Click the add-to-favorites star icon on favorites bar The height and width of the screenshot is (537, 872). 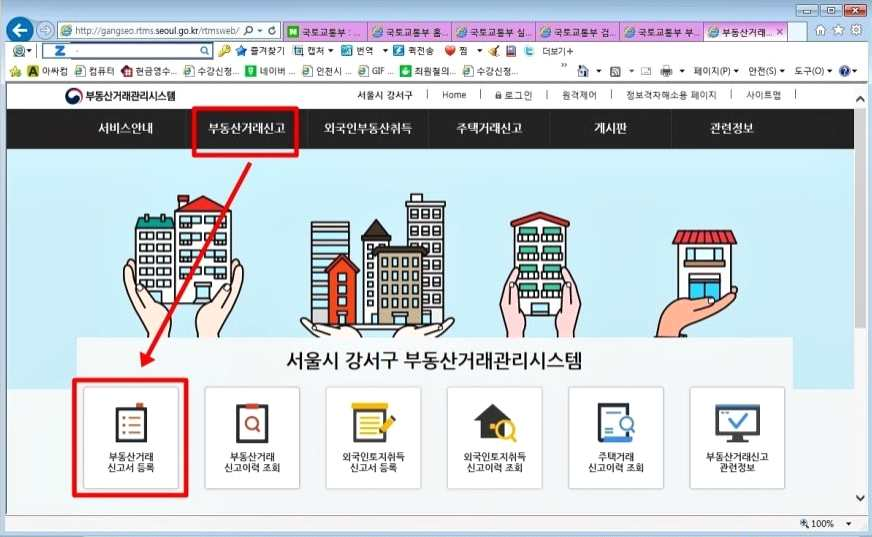click(15, 71)
